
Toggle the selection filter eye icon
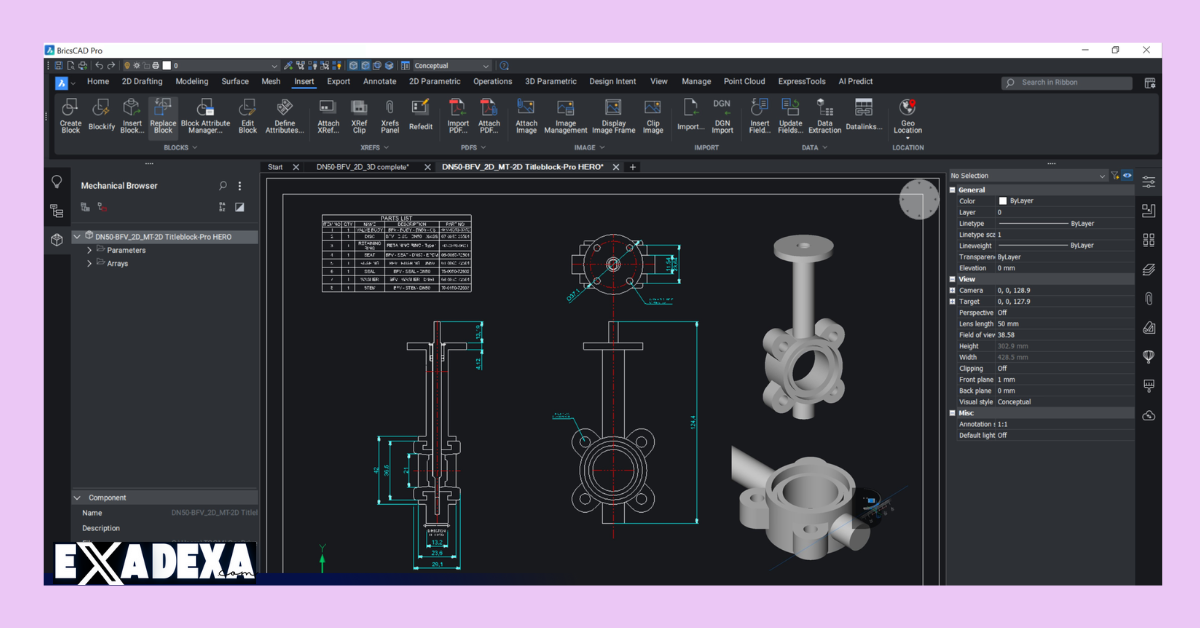click(1128, 174)
